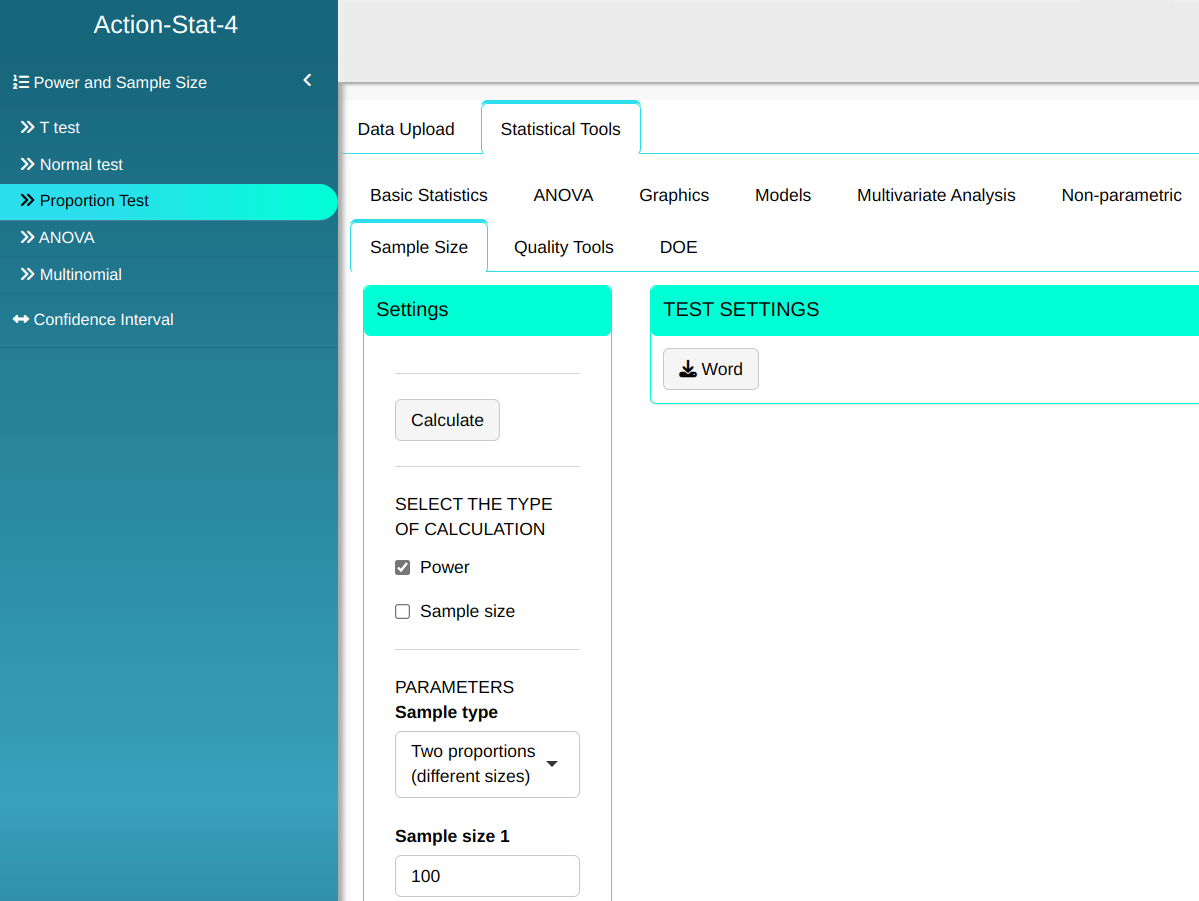The width and height of the screenshot is (1199, 901).
Task: Click the download icon on Word button
Action: [687, 369]
